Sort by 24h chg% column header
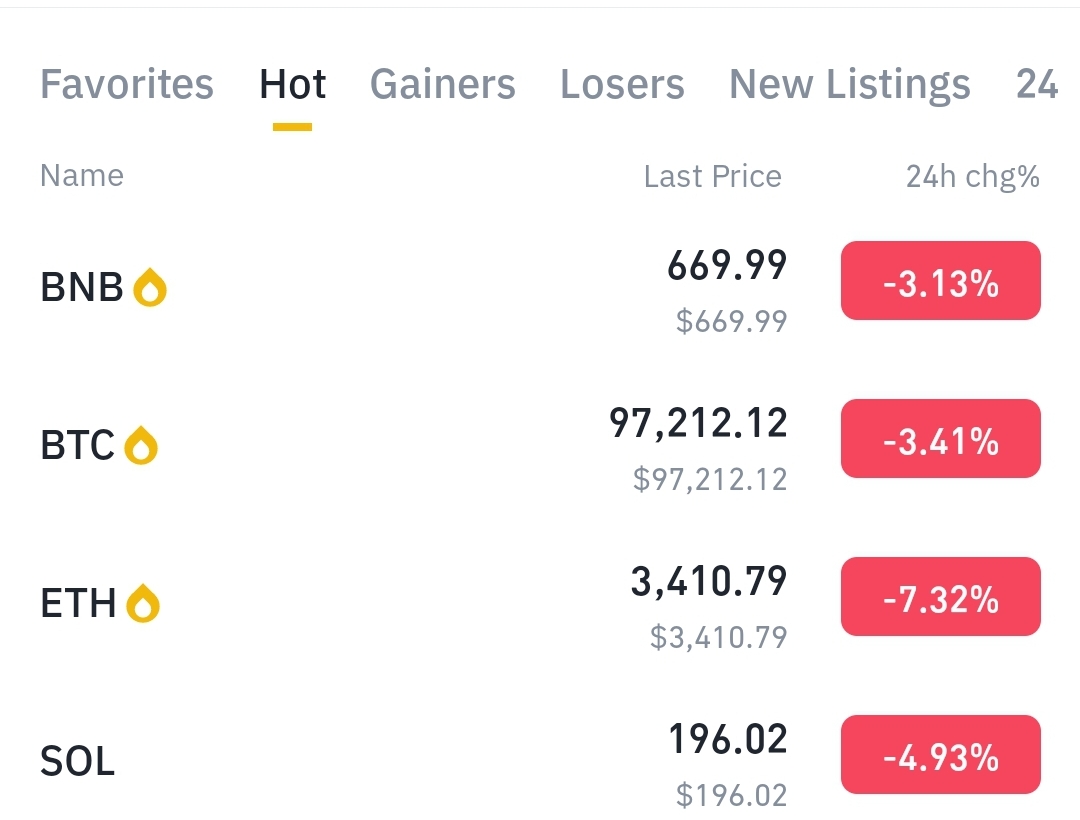This screenshot has height=820, width=1080. pos(972,177)
